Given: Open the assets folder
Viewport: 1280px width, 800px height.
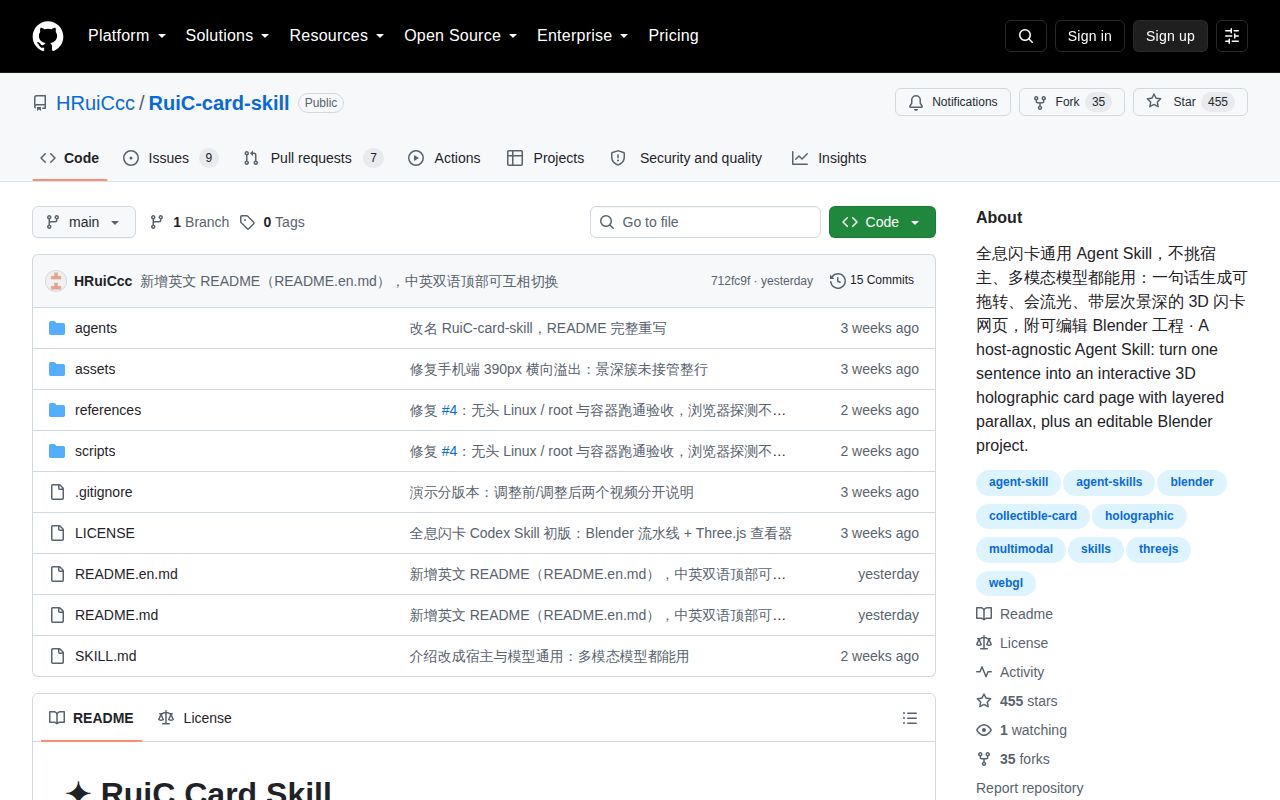Looking at the screenshot, I should coord(95,369).
